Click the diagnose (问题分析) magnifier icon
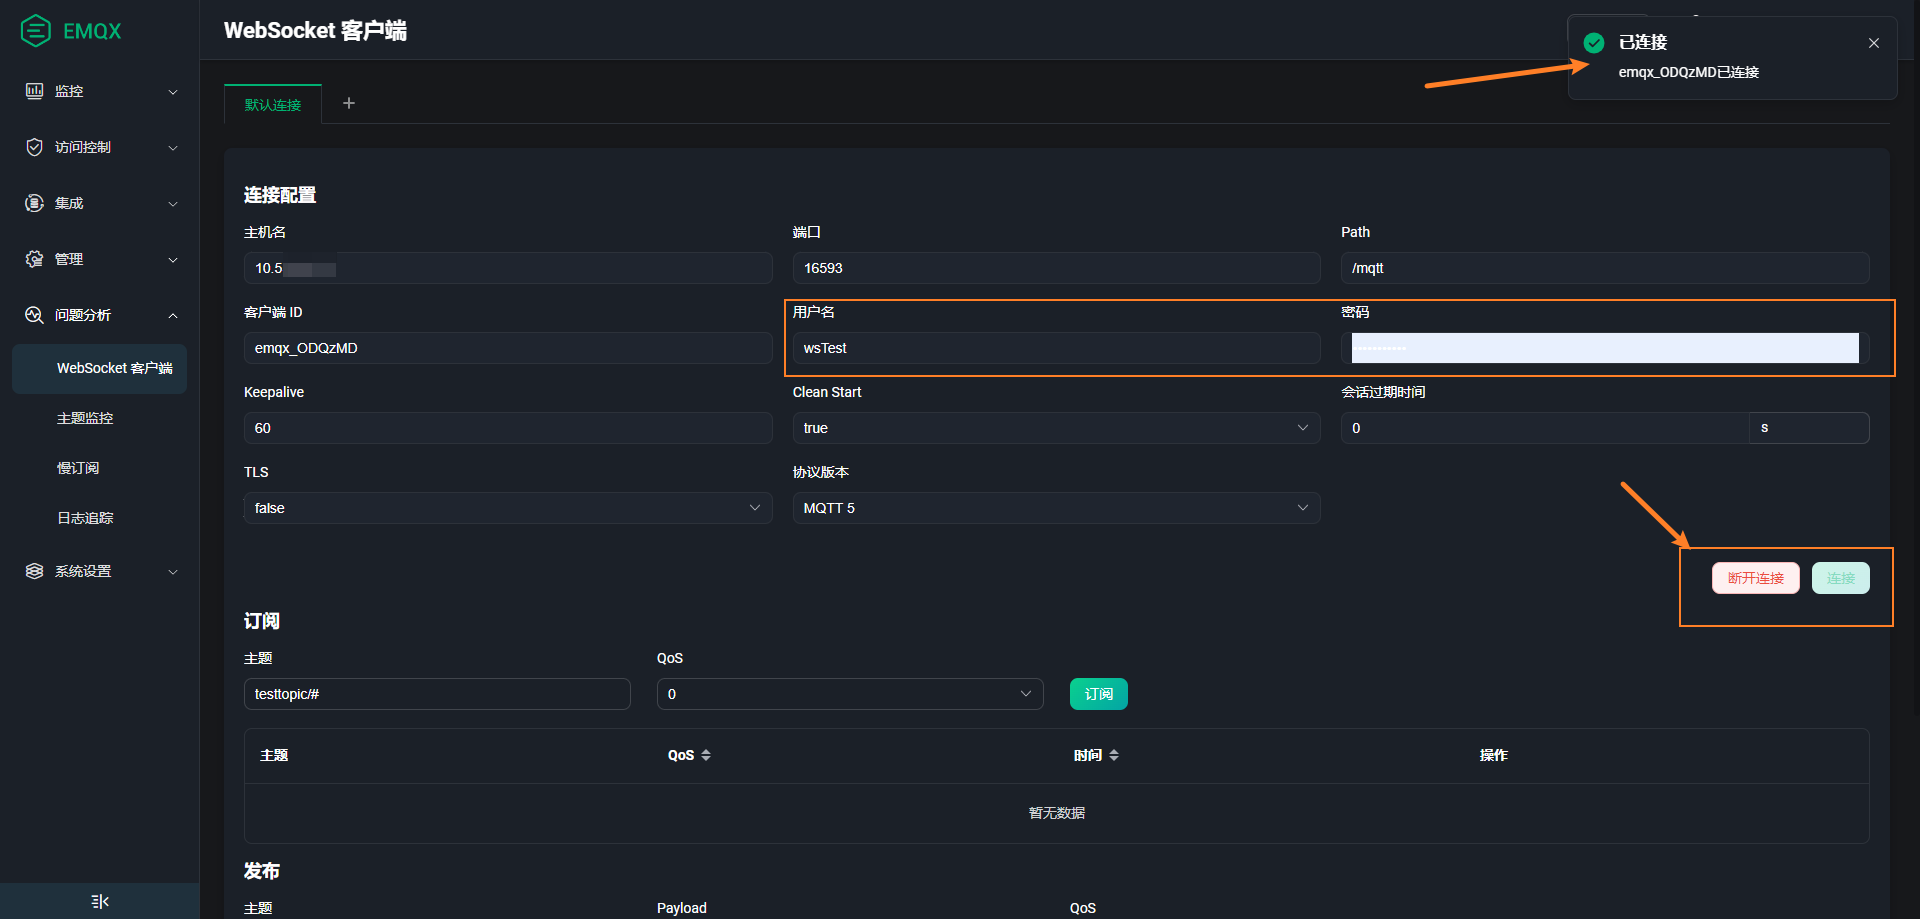This screenshot has width=1920, height=919. tap(34, 315)
